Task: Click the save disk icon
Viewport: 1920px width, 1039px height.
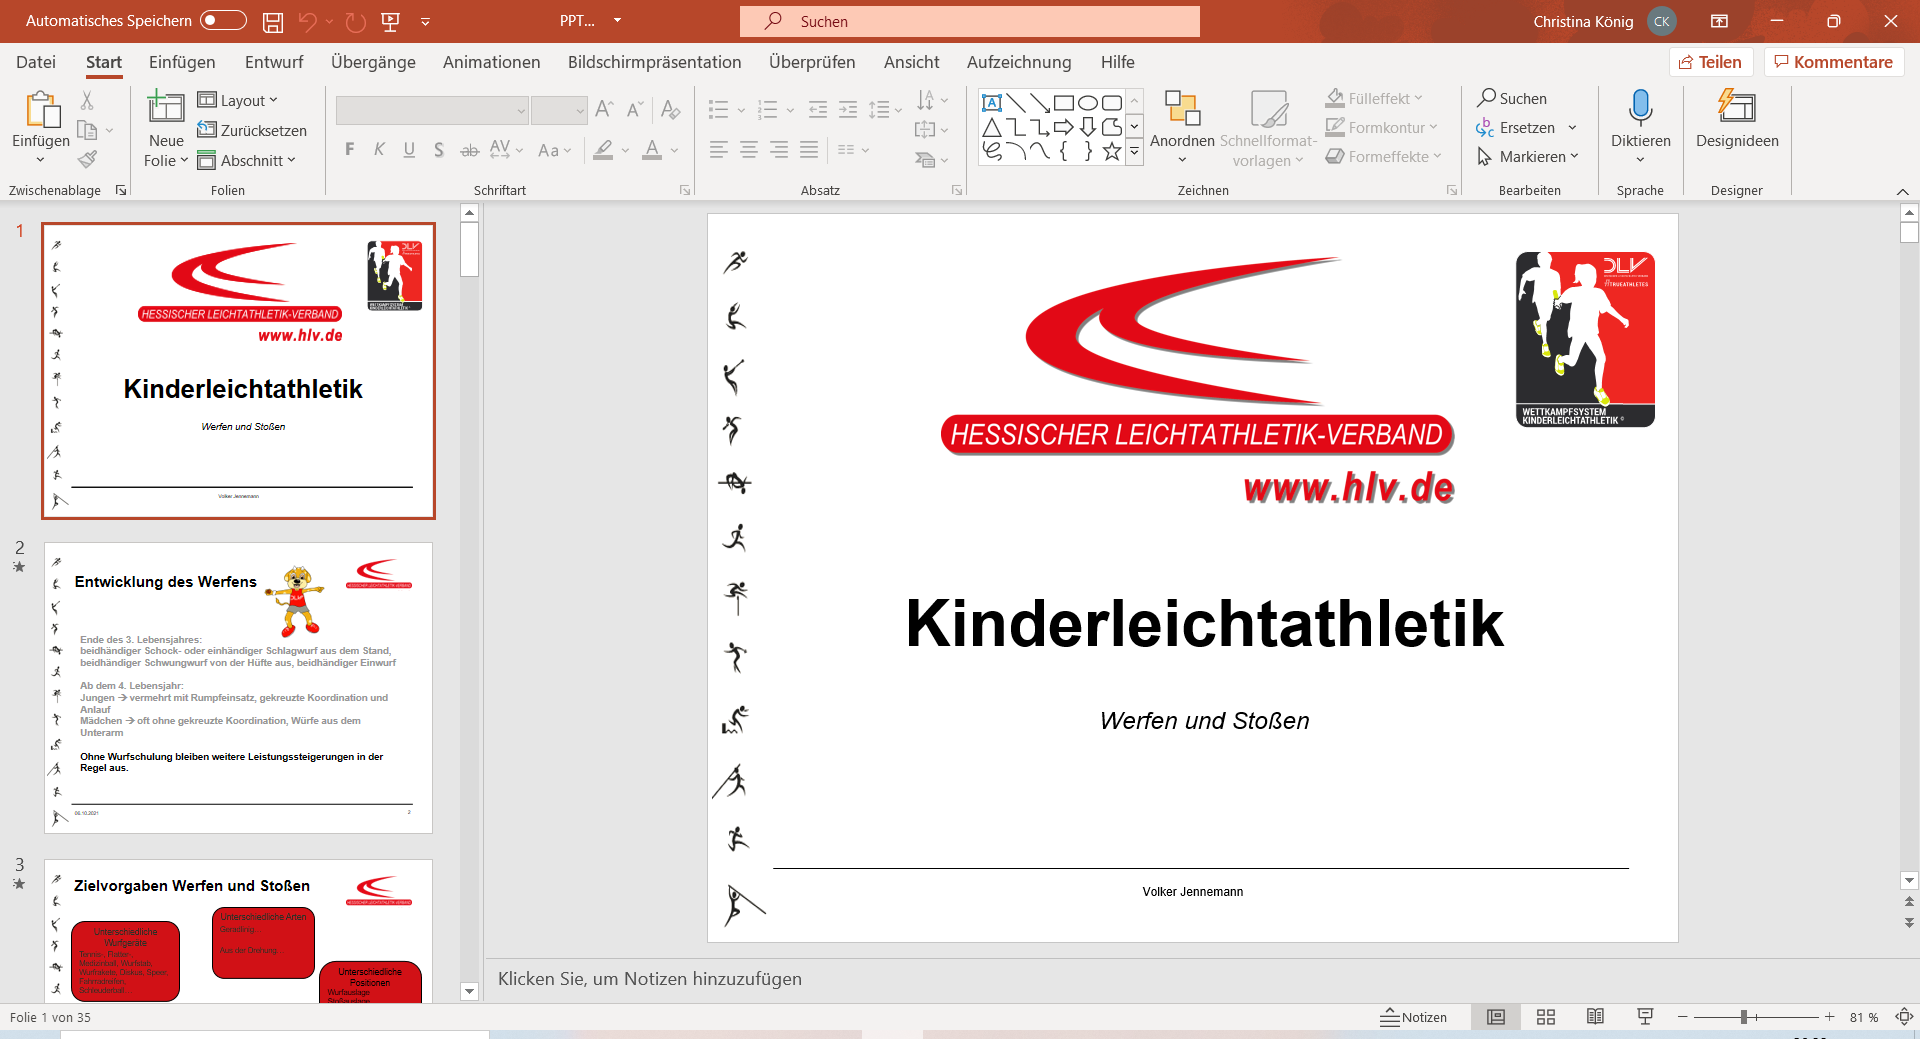Action: [x=272, y=21]
